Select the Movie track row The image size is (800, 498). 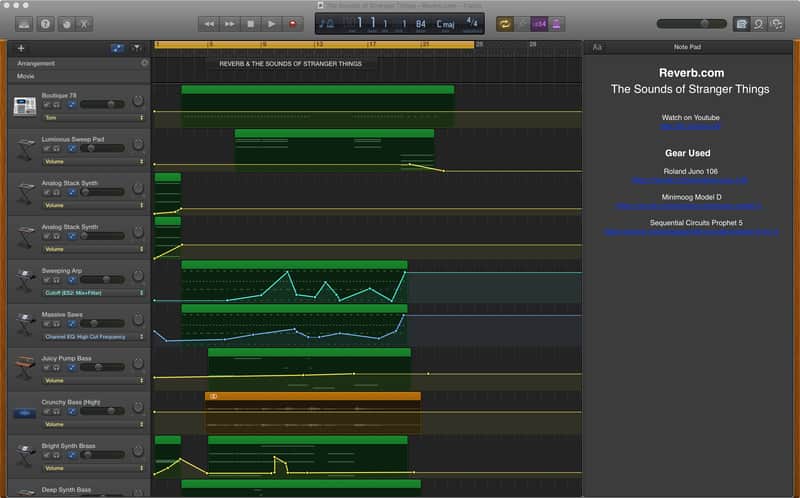(79, 76)
